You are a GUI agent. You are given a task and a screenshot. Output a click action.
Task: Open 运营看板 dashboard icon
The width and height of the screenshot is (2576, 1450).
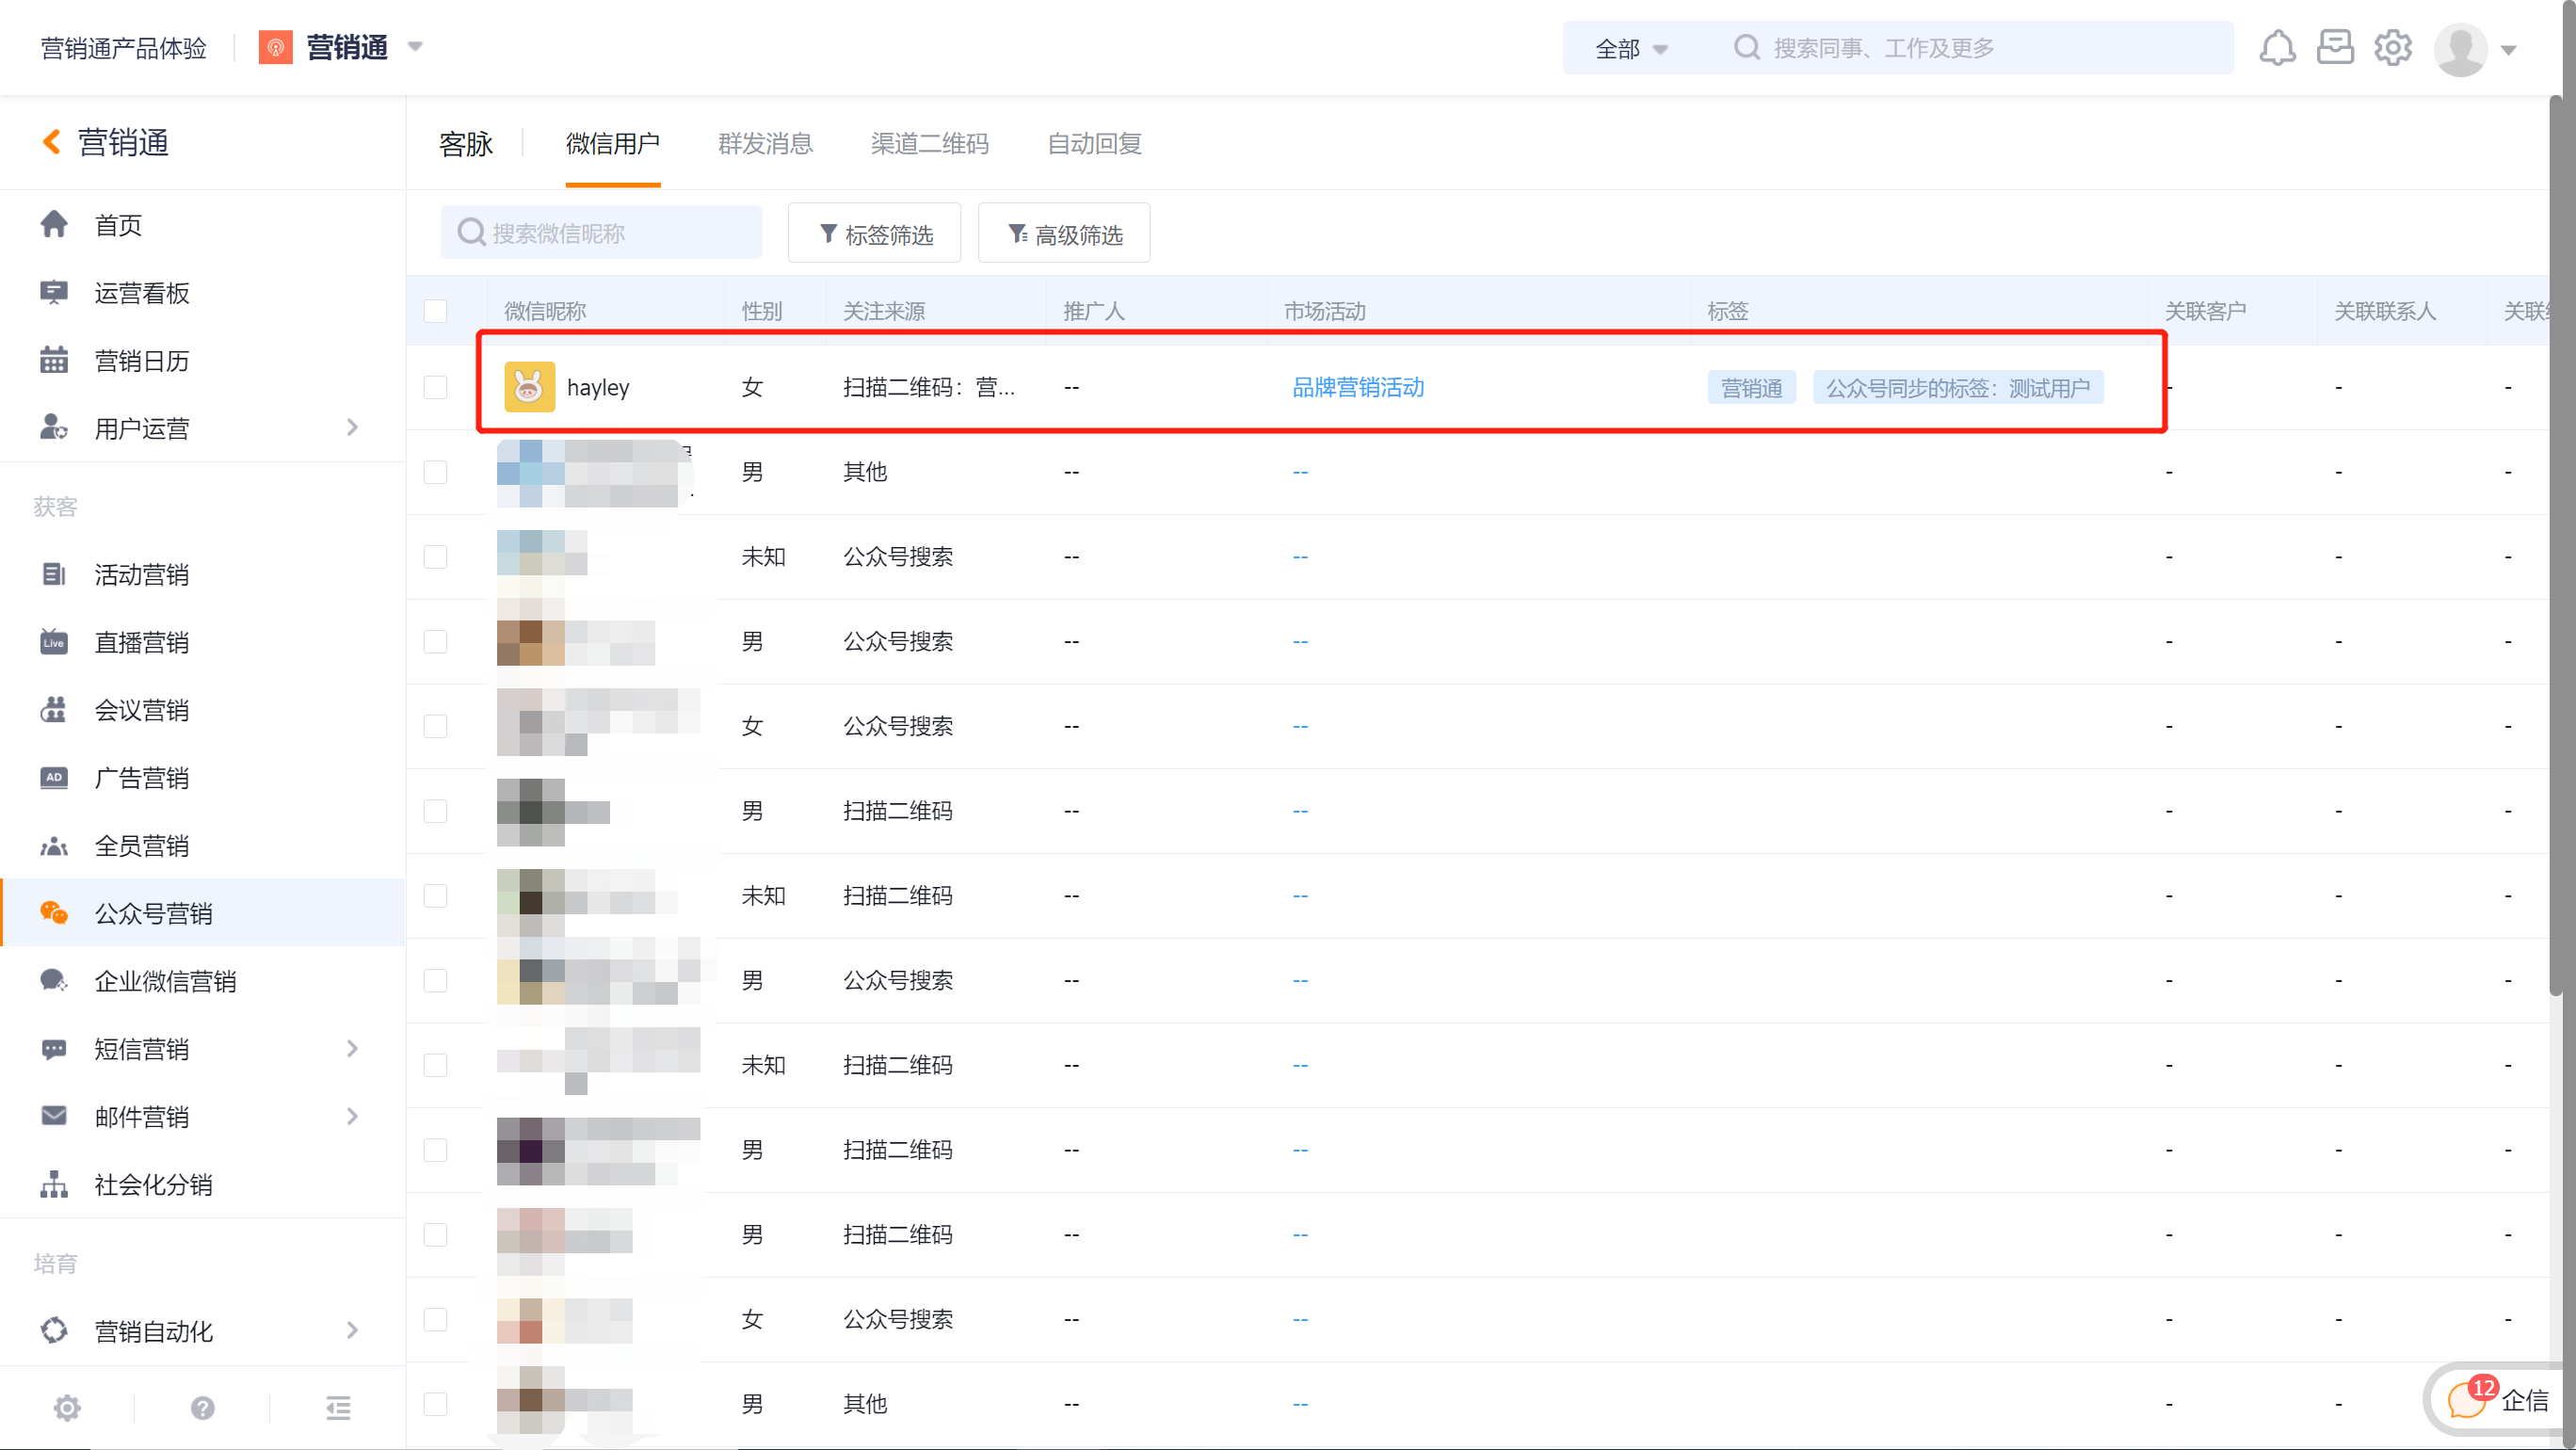[x=54, y=292]
